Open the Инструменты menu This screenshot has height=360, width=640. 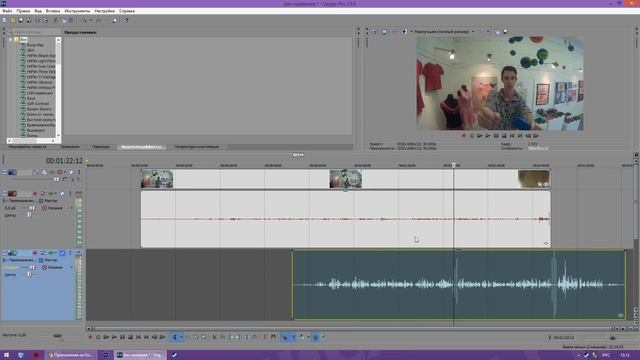77,11
